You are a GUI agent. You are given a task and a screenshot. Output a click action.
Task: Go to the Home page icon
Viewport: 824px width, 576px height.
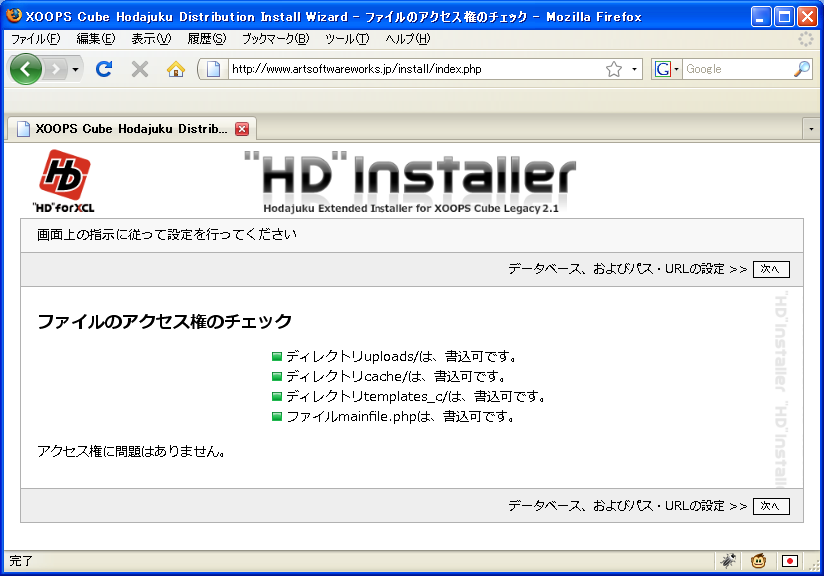pyautogui.click(x=176, y=69)
